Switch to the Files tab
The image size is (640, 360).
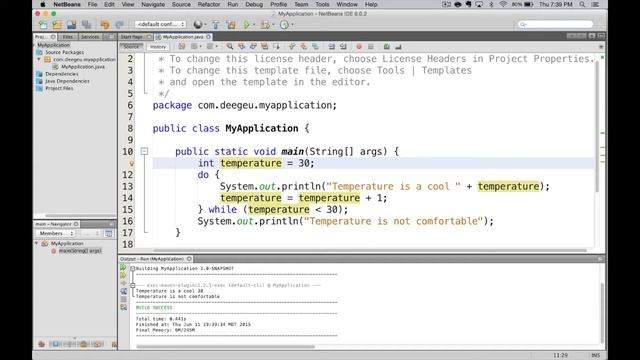pyautogui.click(x=68, y=37)
